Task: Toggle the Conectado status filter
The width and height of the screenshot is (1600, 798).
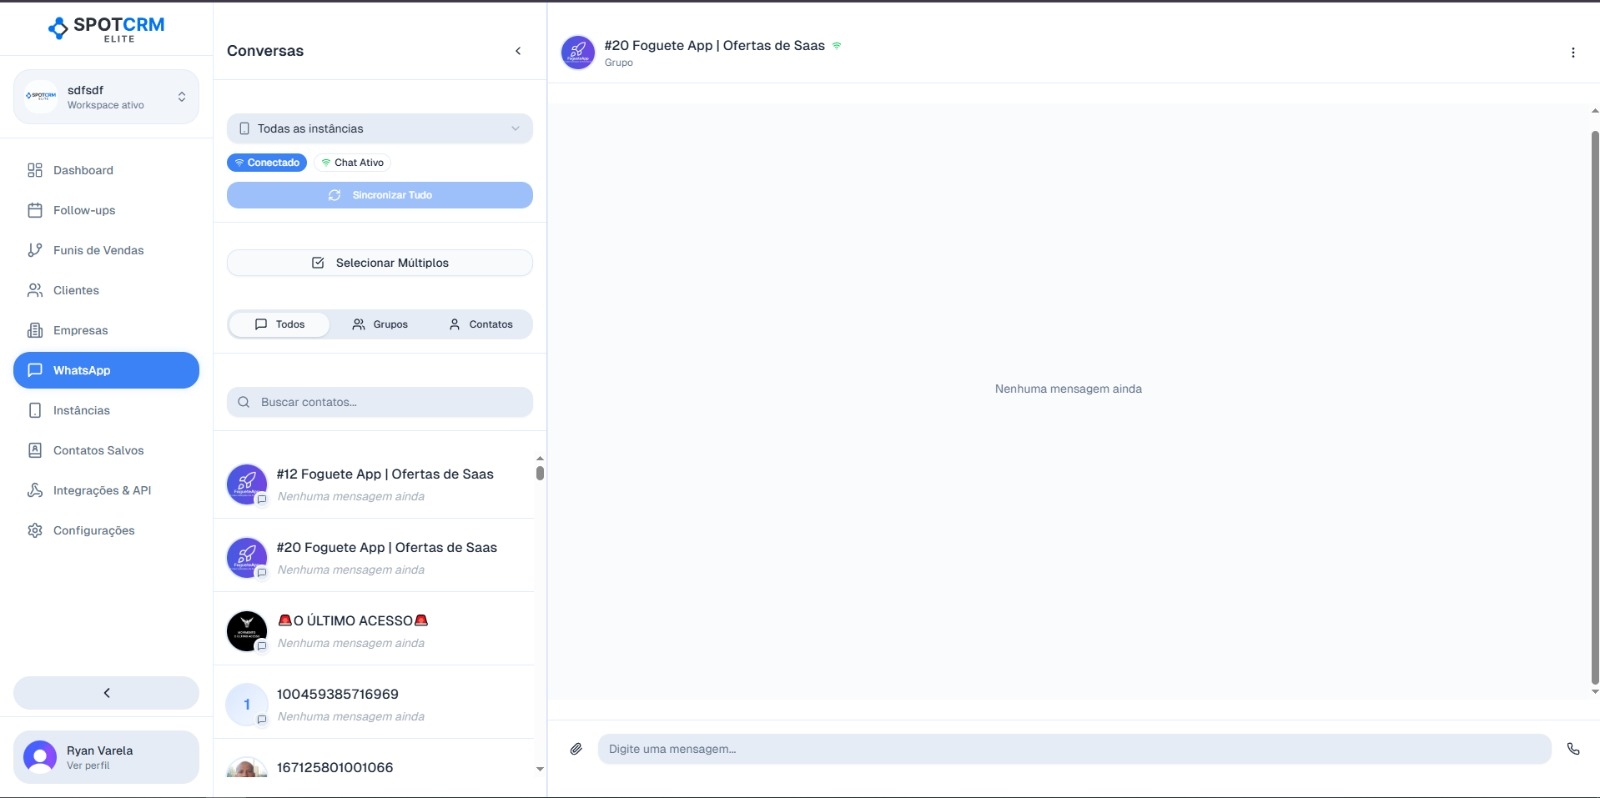Action: (x=267, y=162)
